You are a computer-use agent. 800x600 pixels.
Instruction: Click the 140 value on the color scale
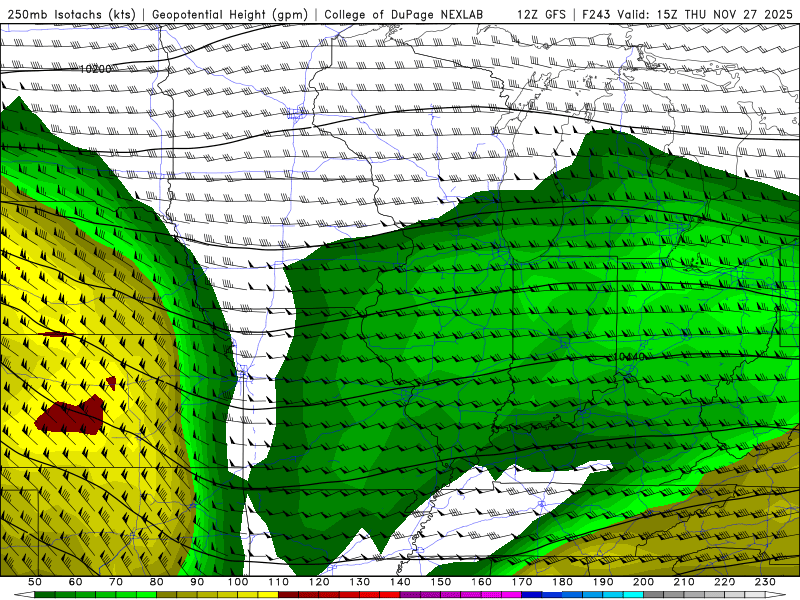pyautogui.click(x=401, y=582)
